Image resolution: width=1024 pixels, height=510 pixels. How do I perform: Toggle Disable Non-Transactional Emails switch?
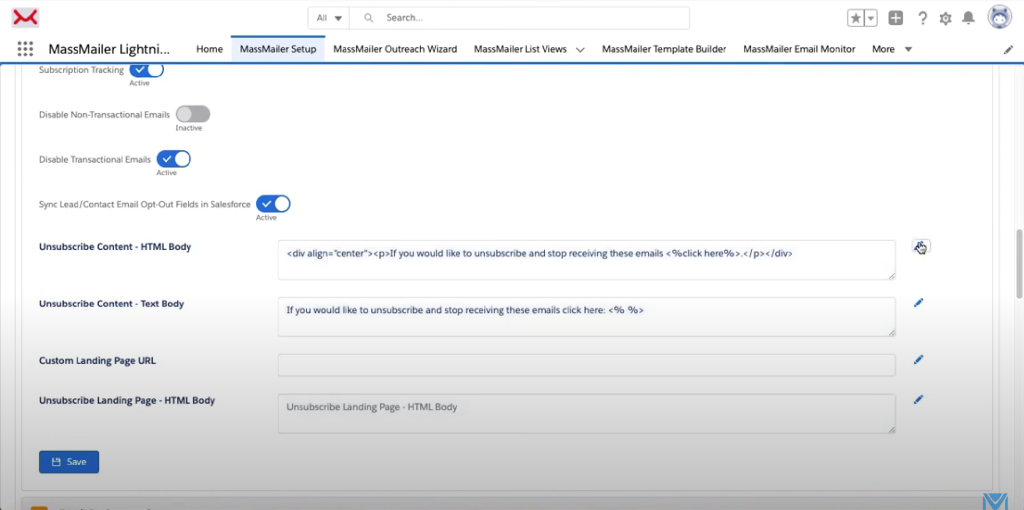point(193,115)
